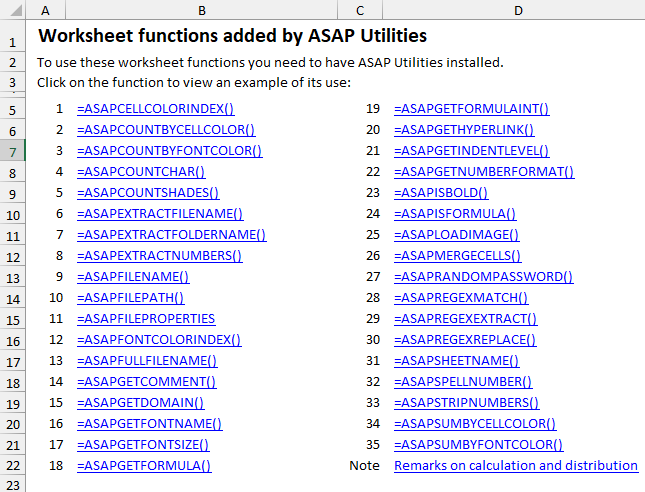Select the cell containing number 35

[x=373, y=444]
